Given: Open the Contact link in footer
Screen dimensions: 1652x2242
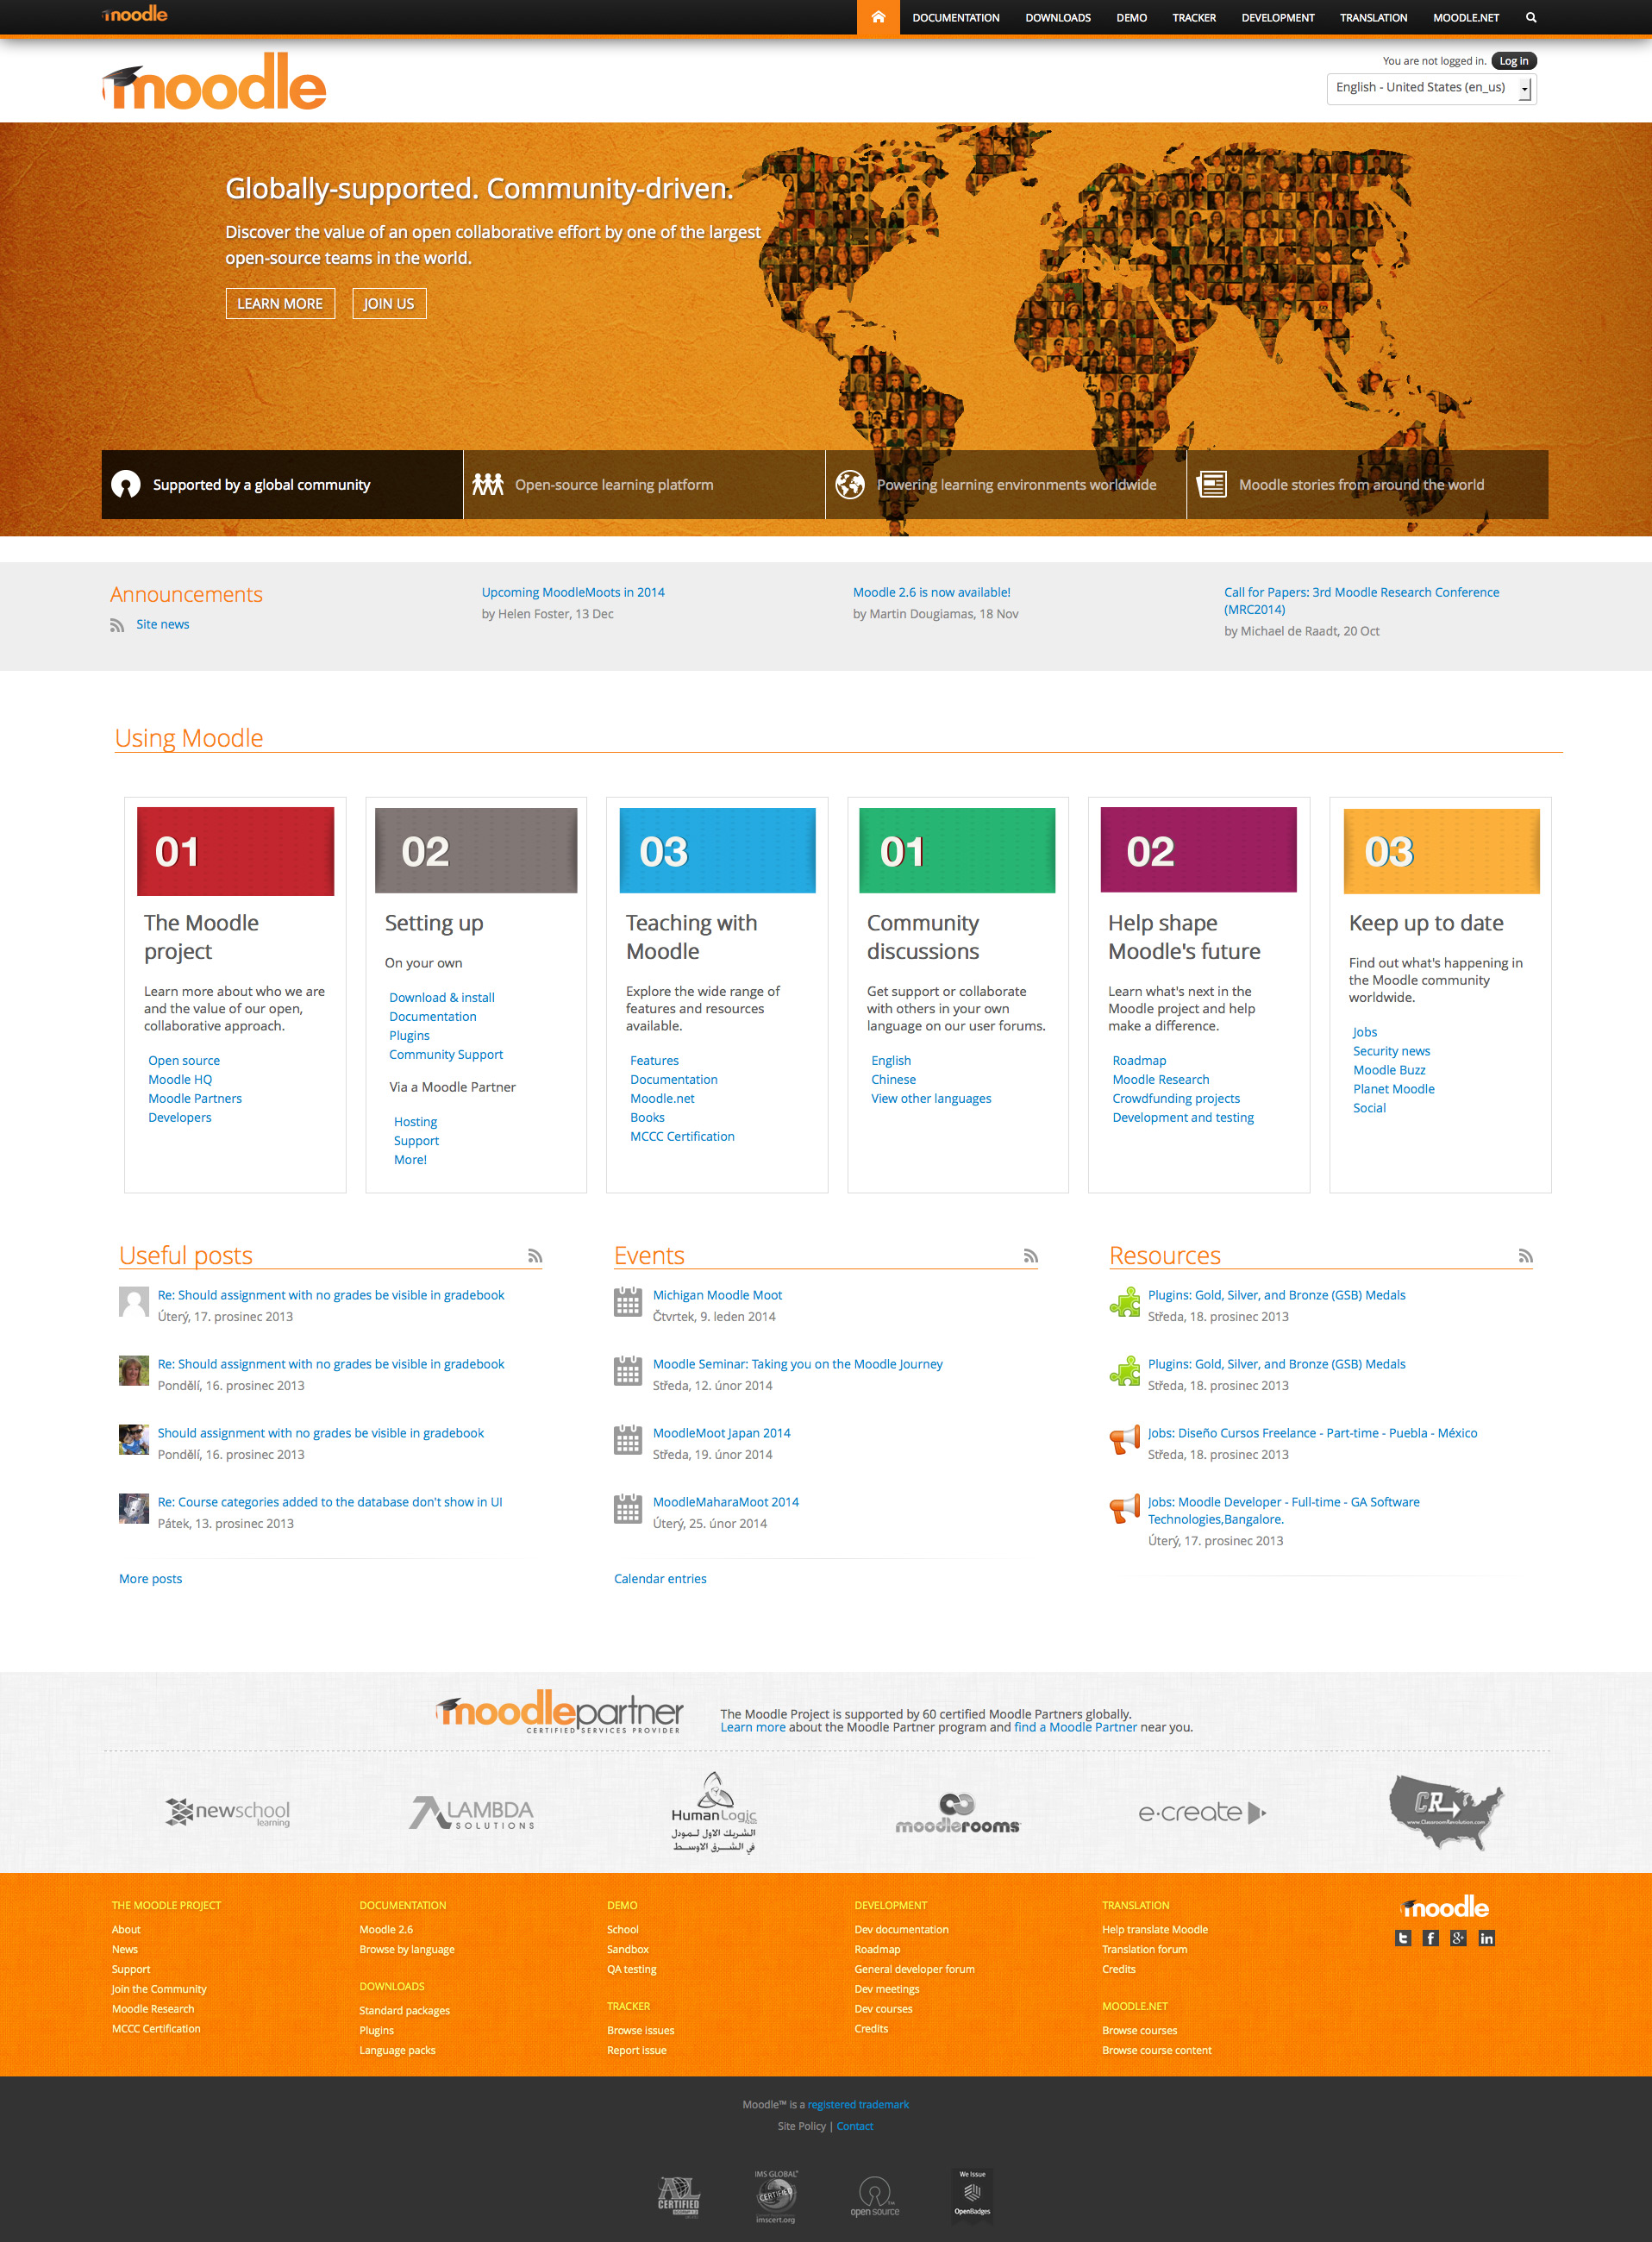Looking at the screenshot, I should (x=855, y=2127).
